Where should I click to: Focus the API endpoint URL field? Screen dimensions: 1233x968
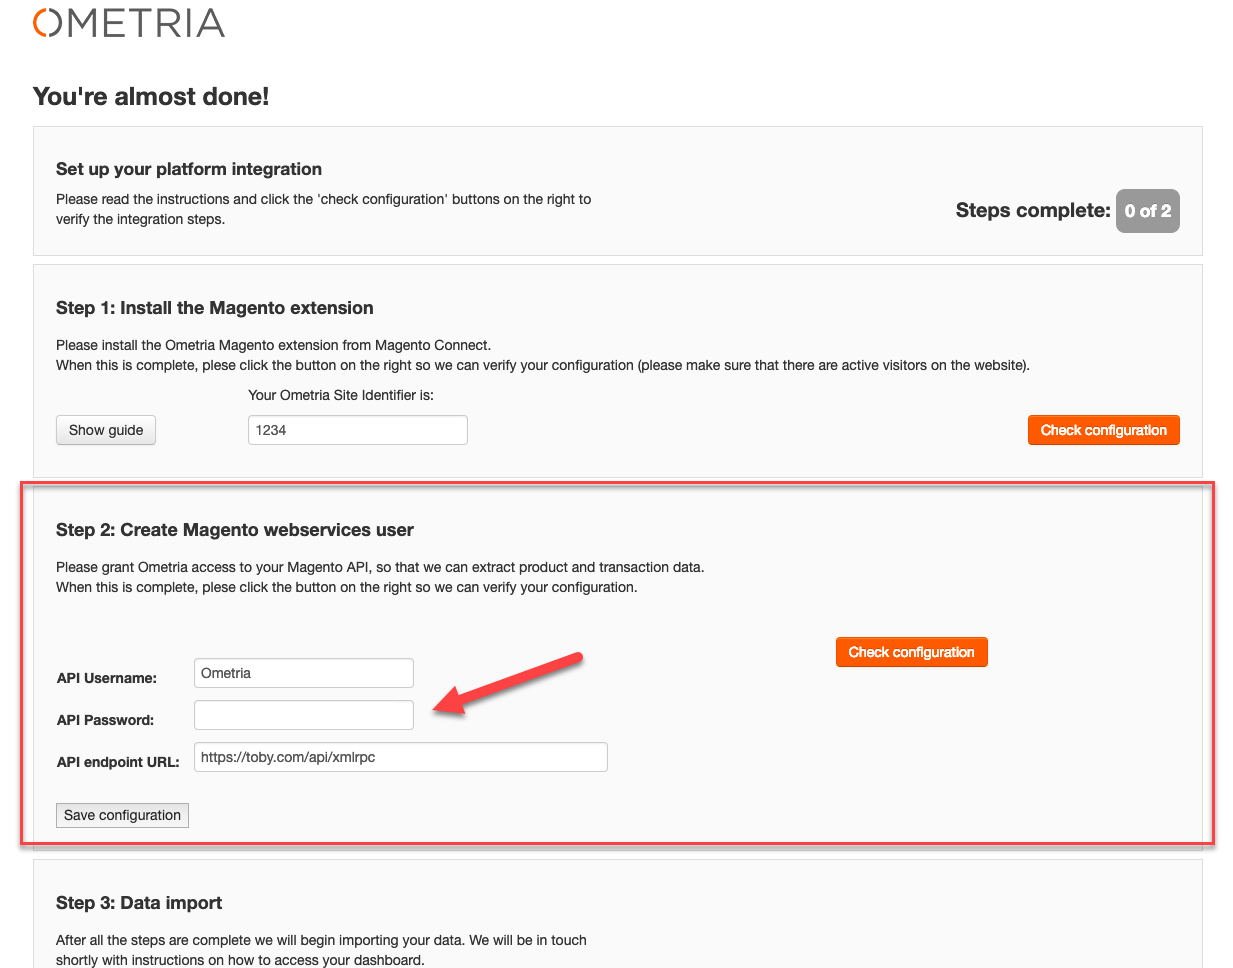tap(401, 757)
